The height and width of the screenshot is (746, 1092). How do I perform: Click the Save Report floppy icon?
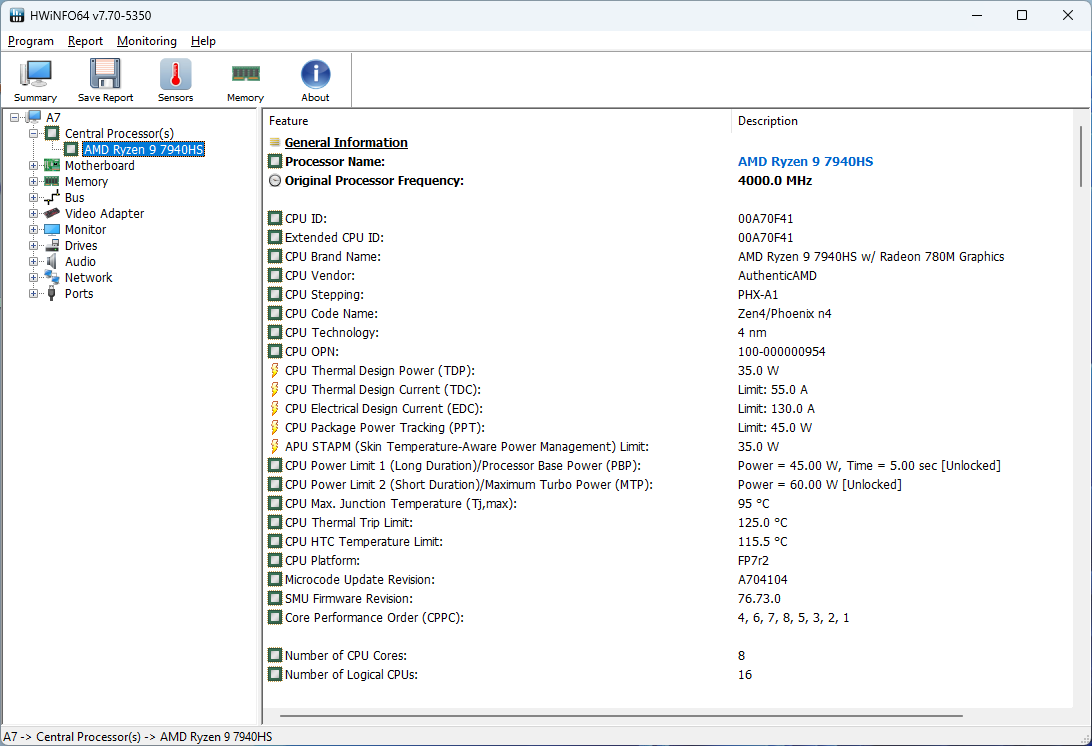click(105, 75)
